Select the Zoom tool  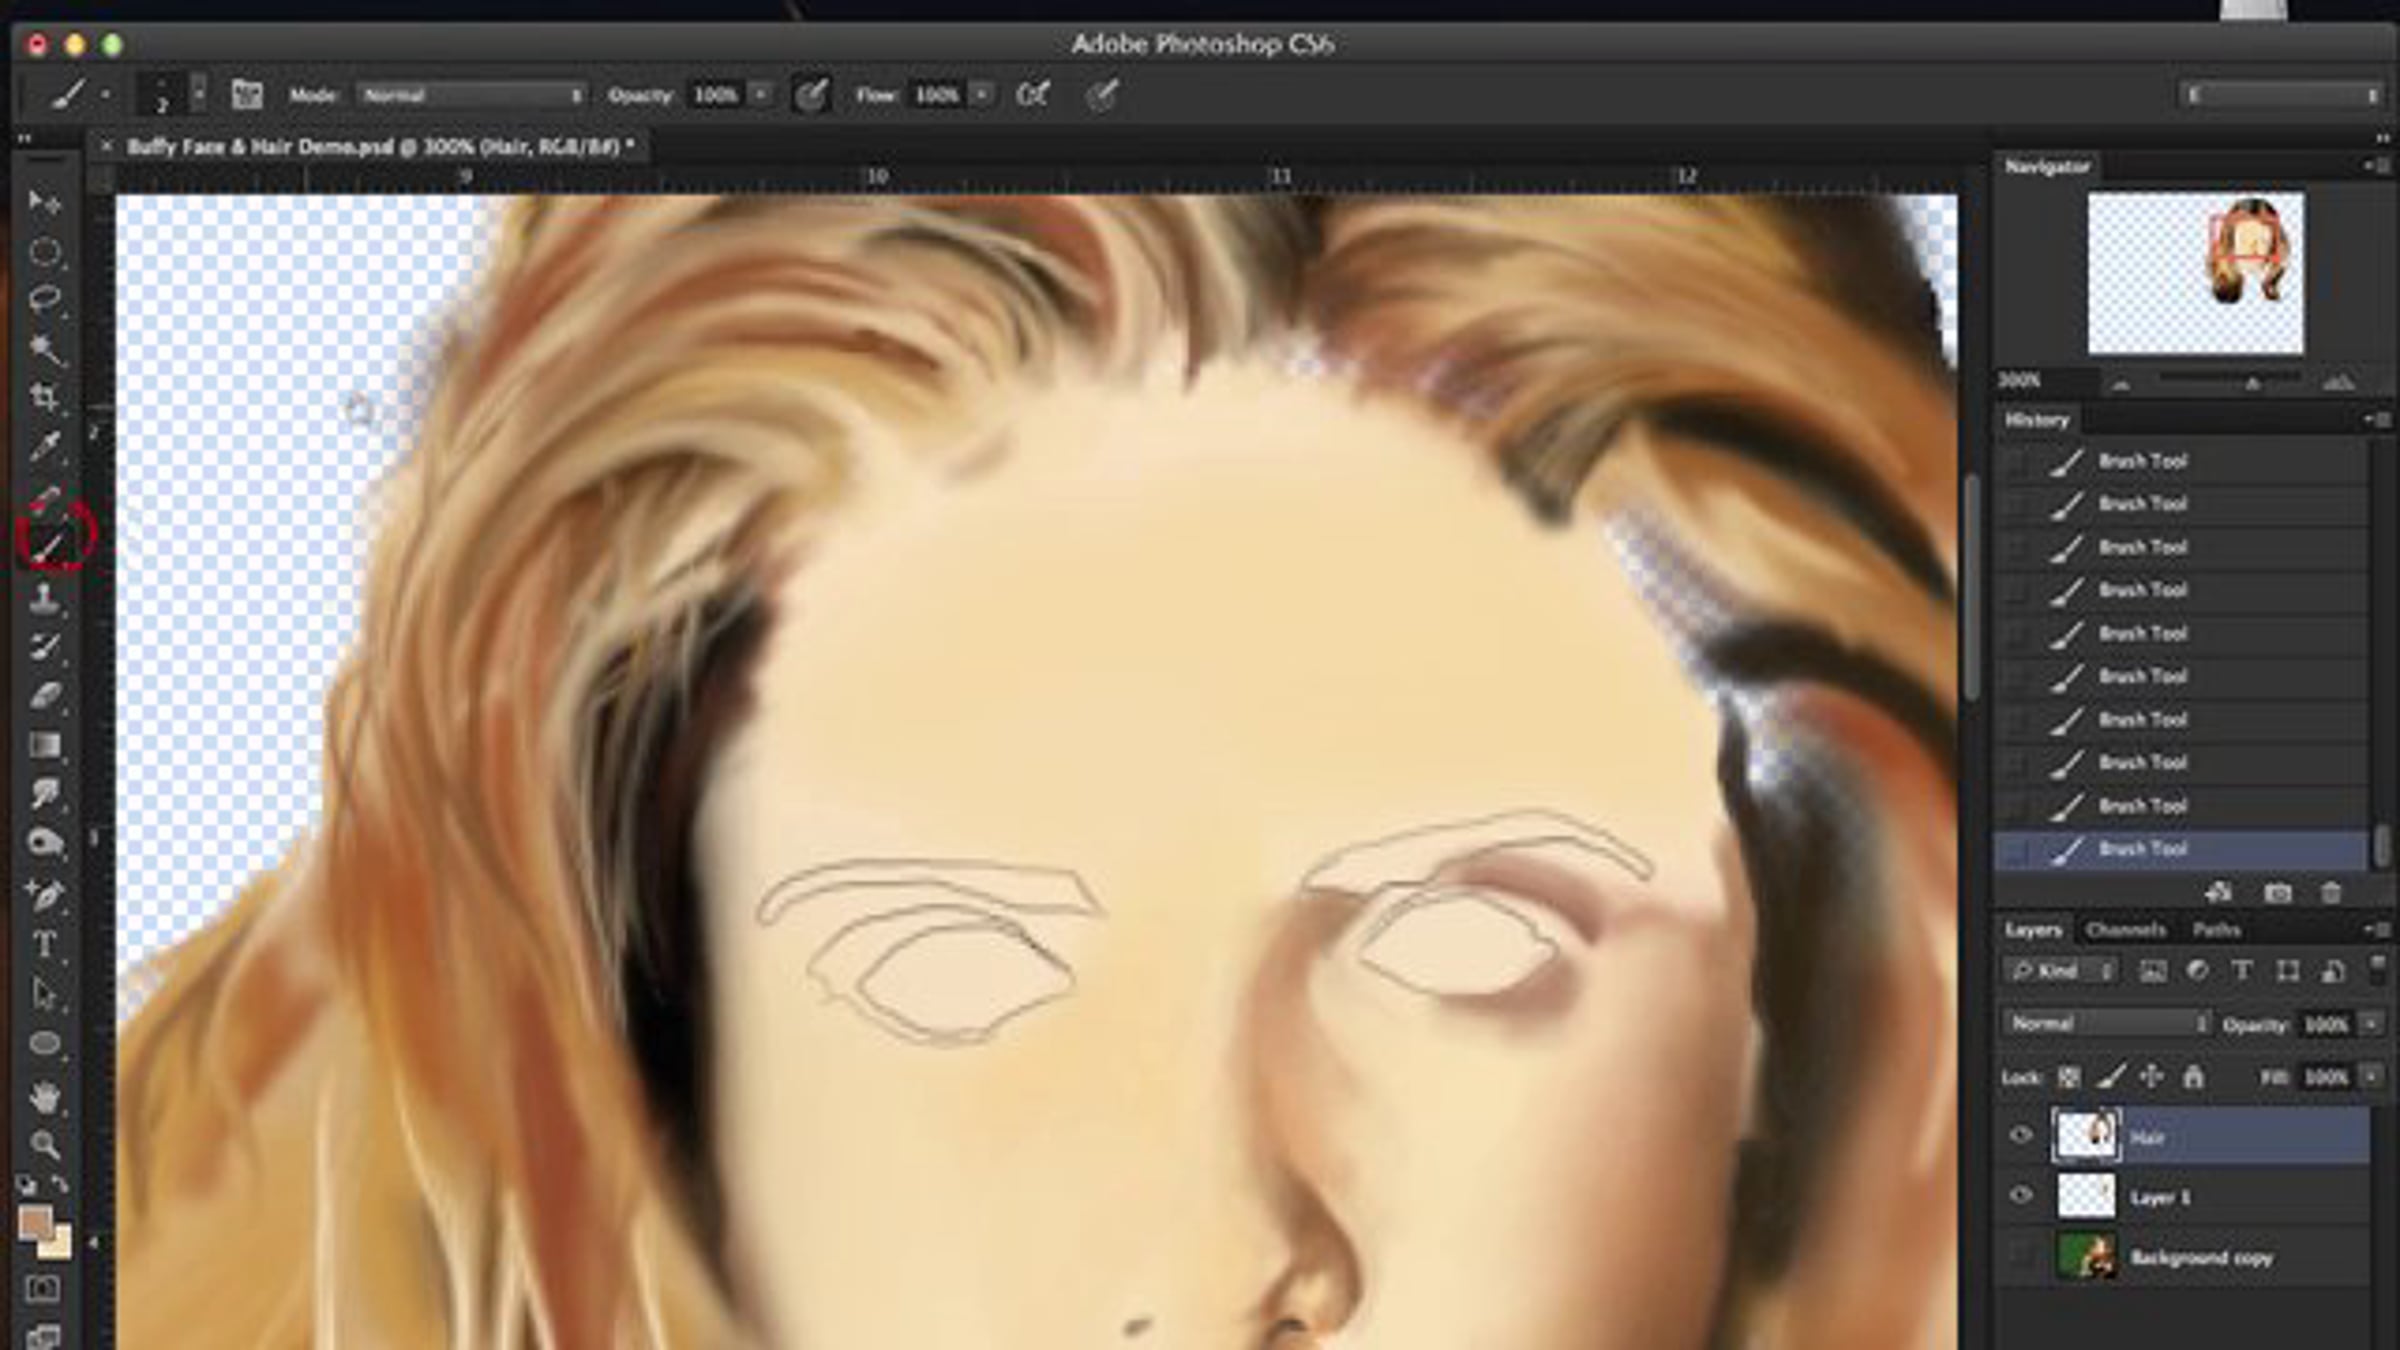tap(44, 1143)
